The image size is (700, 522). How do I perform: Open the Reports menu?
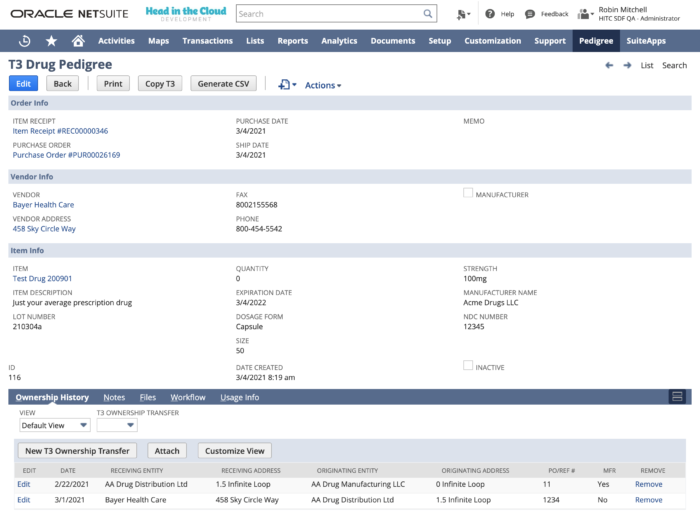click(x=292, y=41)
